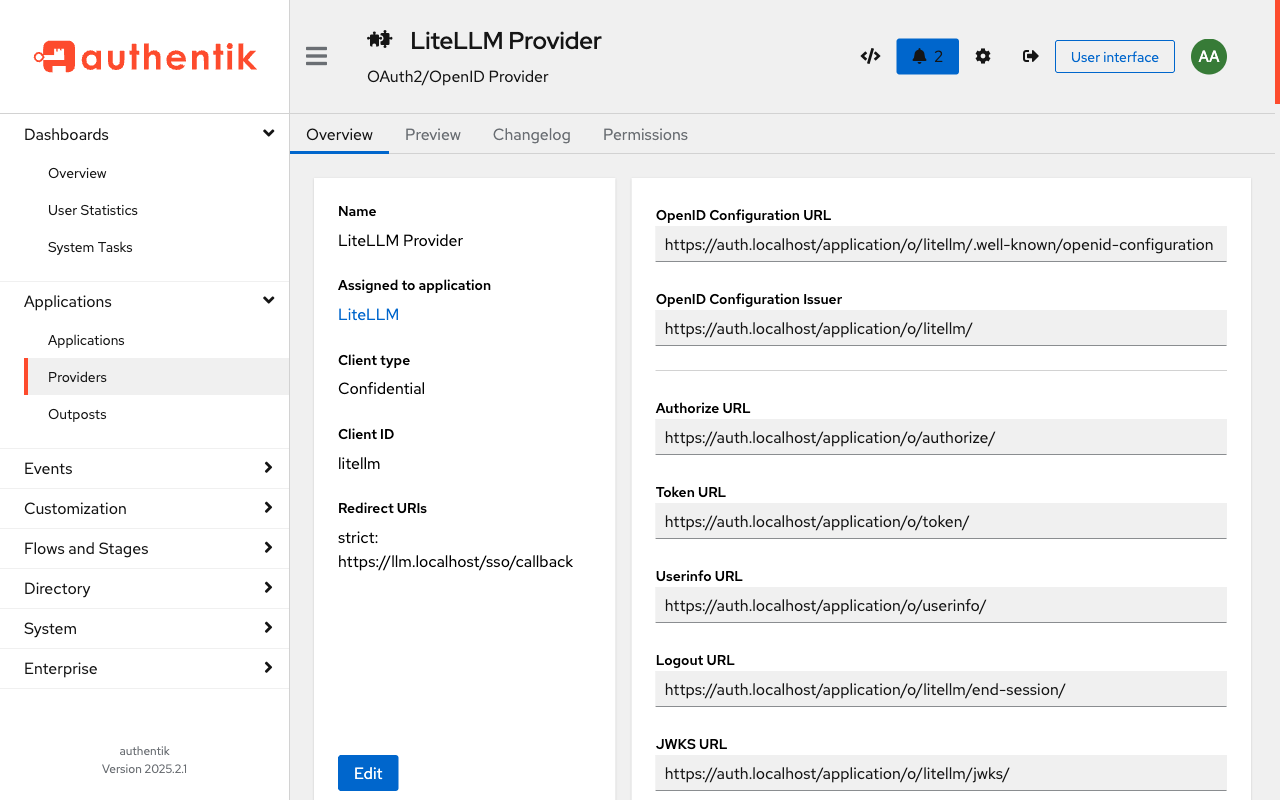
Task: Expand Flows and Stages section
Action: point(145,548)
